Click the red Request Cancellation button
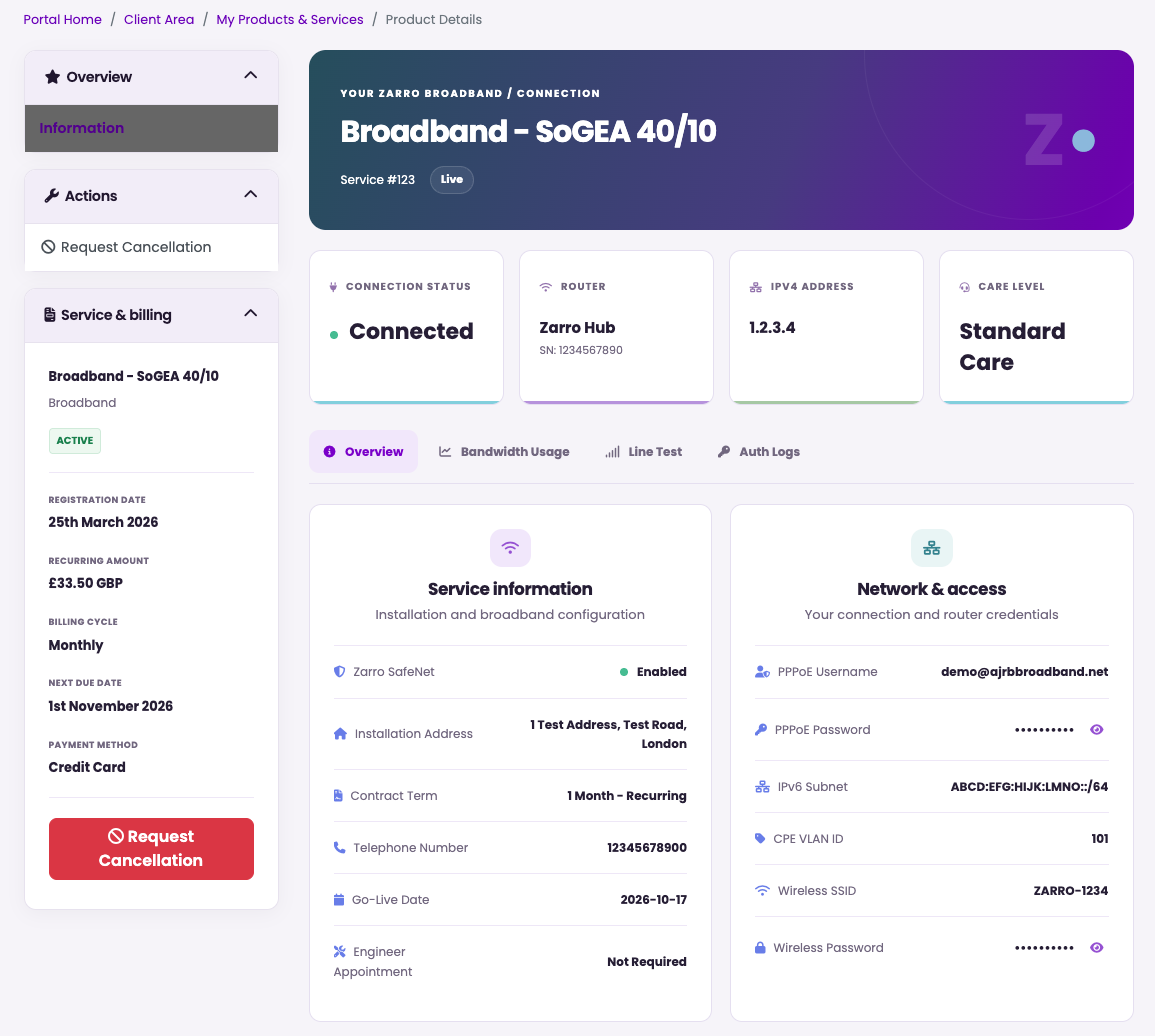 pos(151,849)
